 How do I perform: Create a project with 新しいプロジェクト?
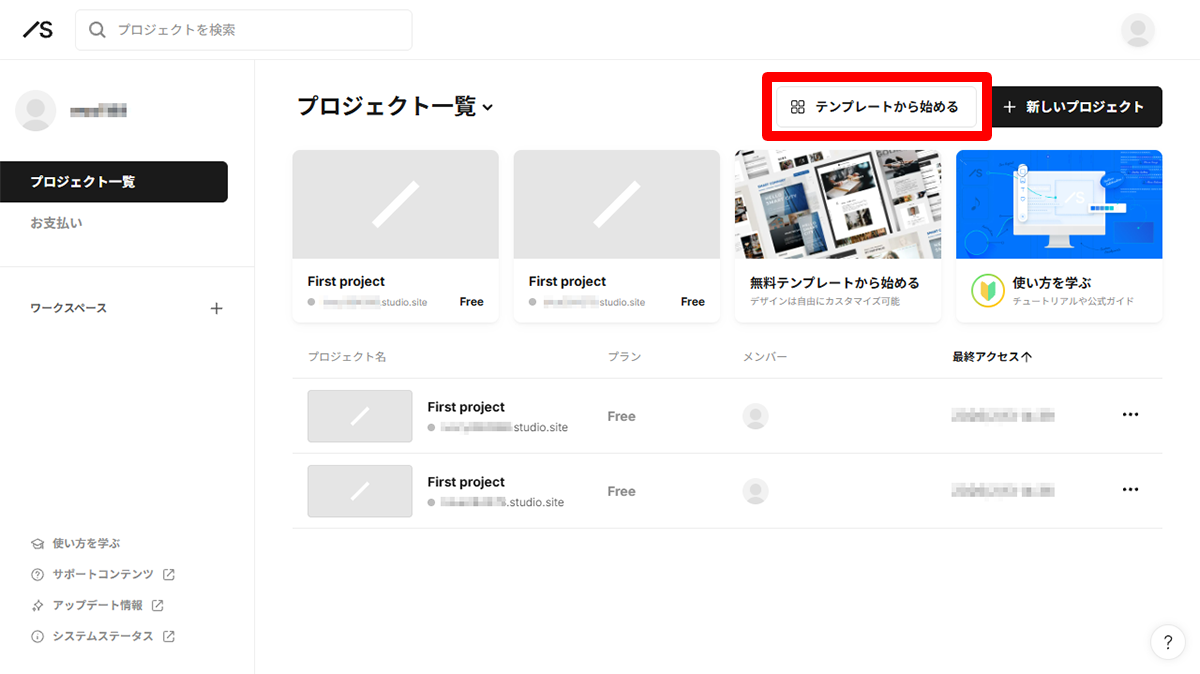point(1076,107)
